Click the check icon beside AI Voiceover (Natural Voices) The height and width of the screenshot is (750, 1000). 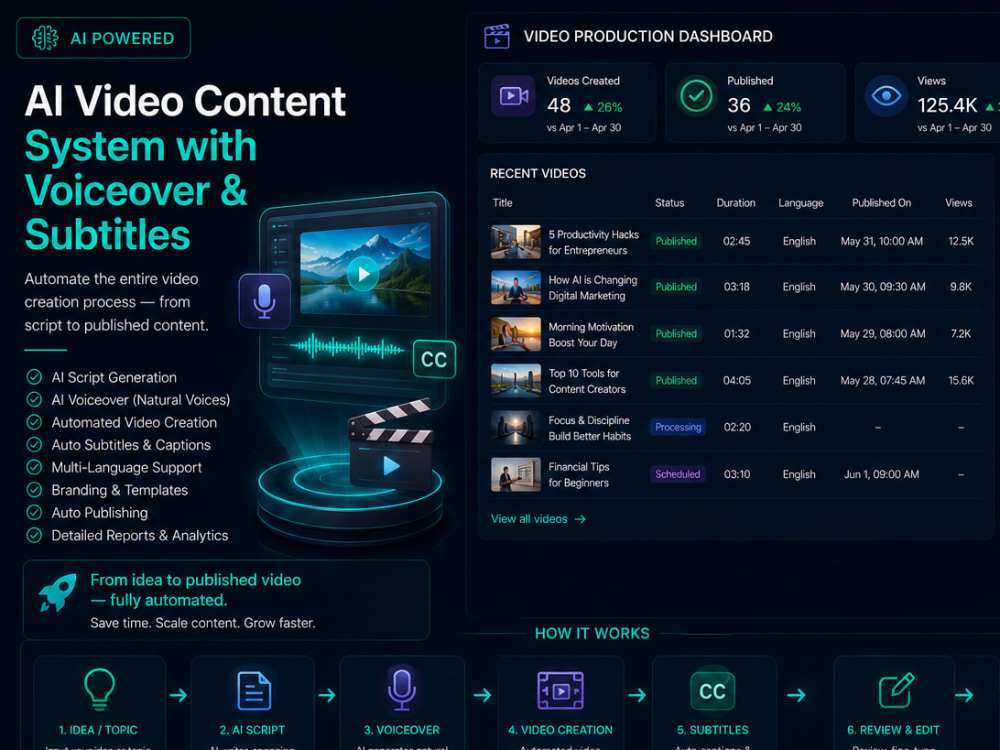tap(34, 399)
